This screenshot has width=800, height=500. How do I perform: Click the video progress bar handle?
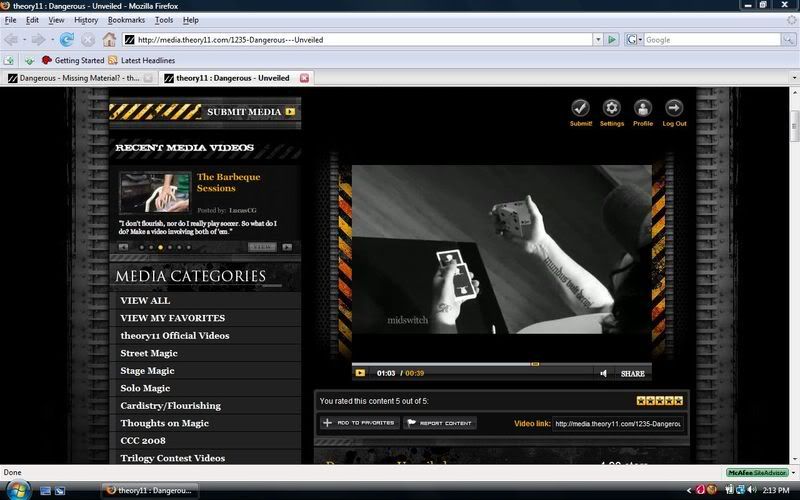tap(535, 364)
